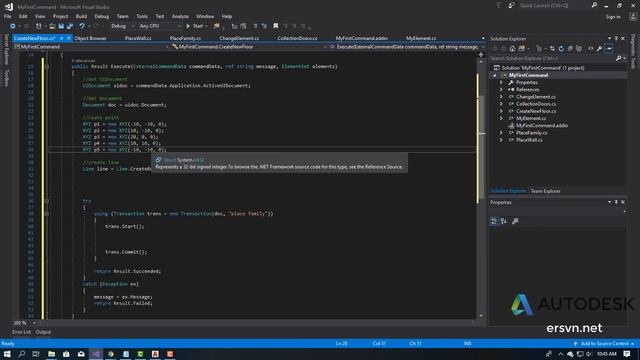Click Add to Source Control

pos(605,344)
